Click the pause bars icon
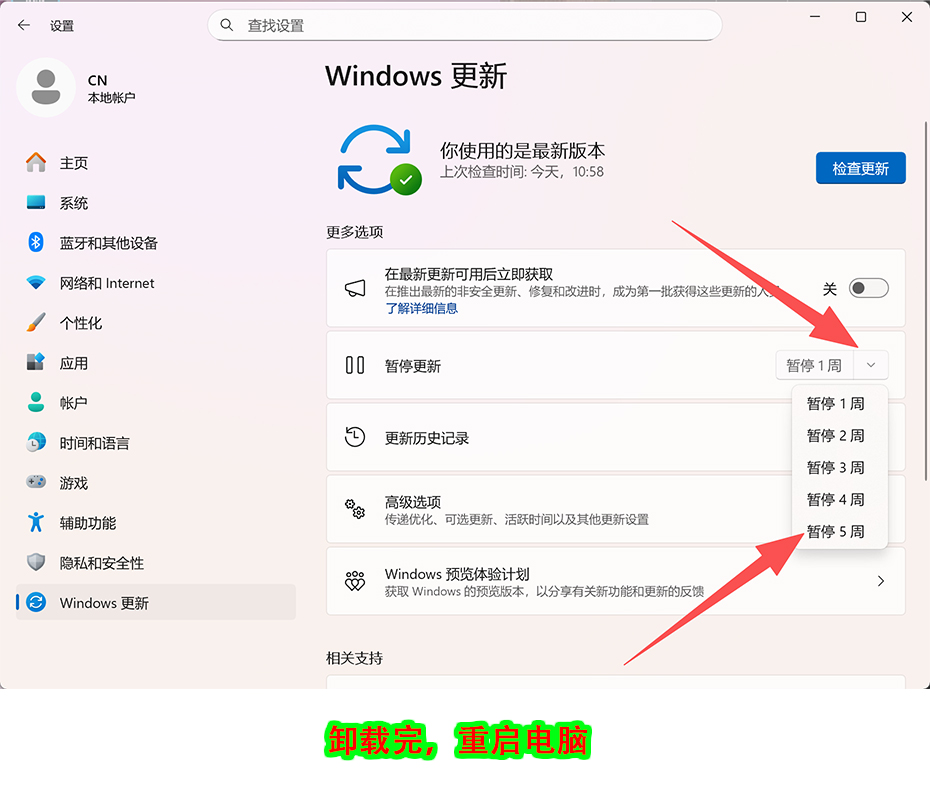Viewport: 930px width, 806px height. (x=355, y=365)
